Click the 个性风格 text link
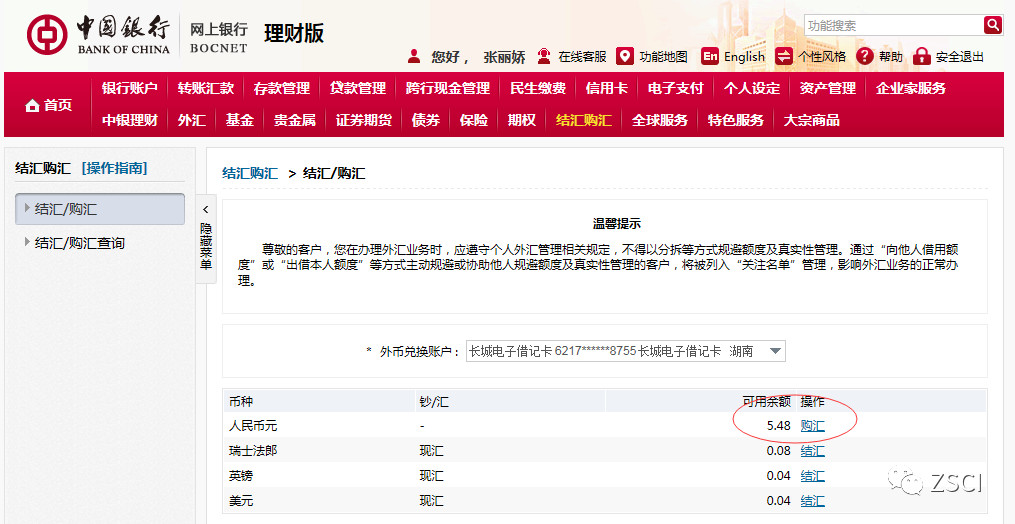 pyautogui.click(x=821, y=57)
